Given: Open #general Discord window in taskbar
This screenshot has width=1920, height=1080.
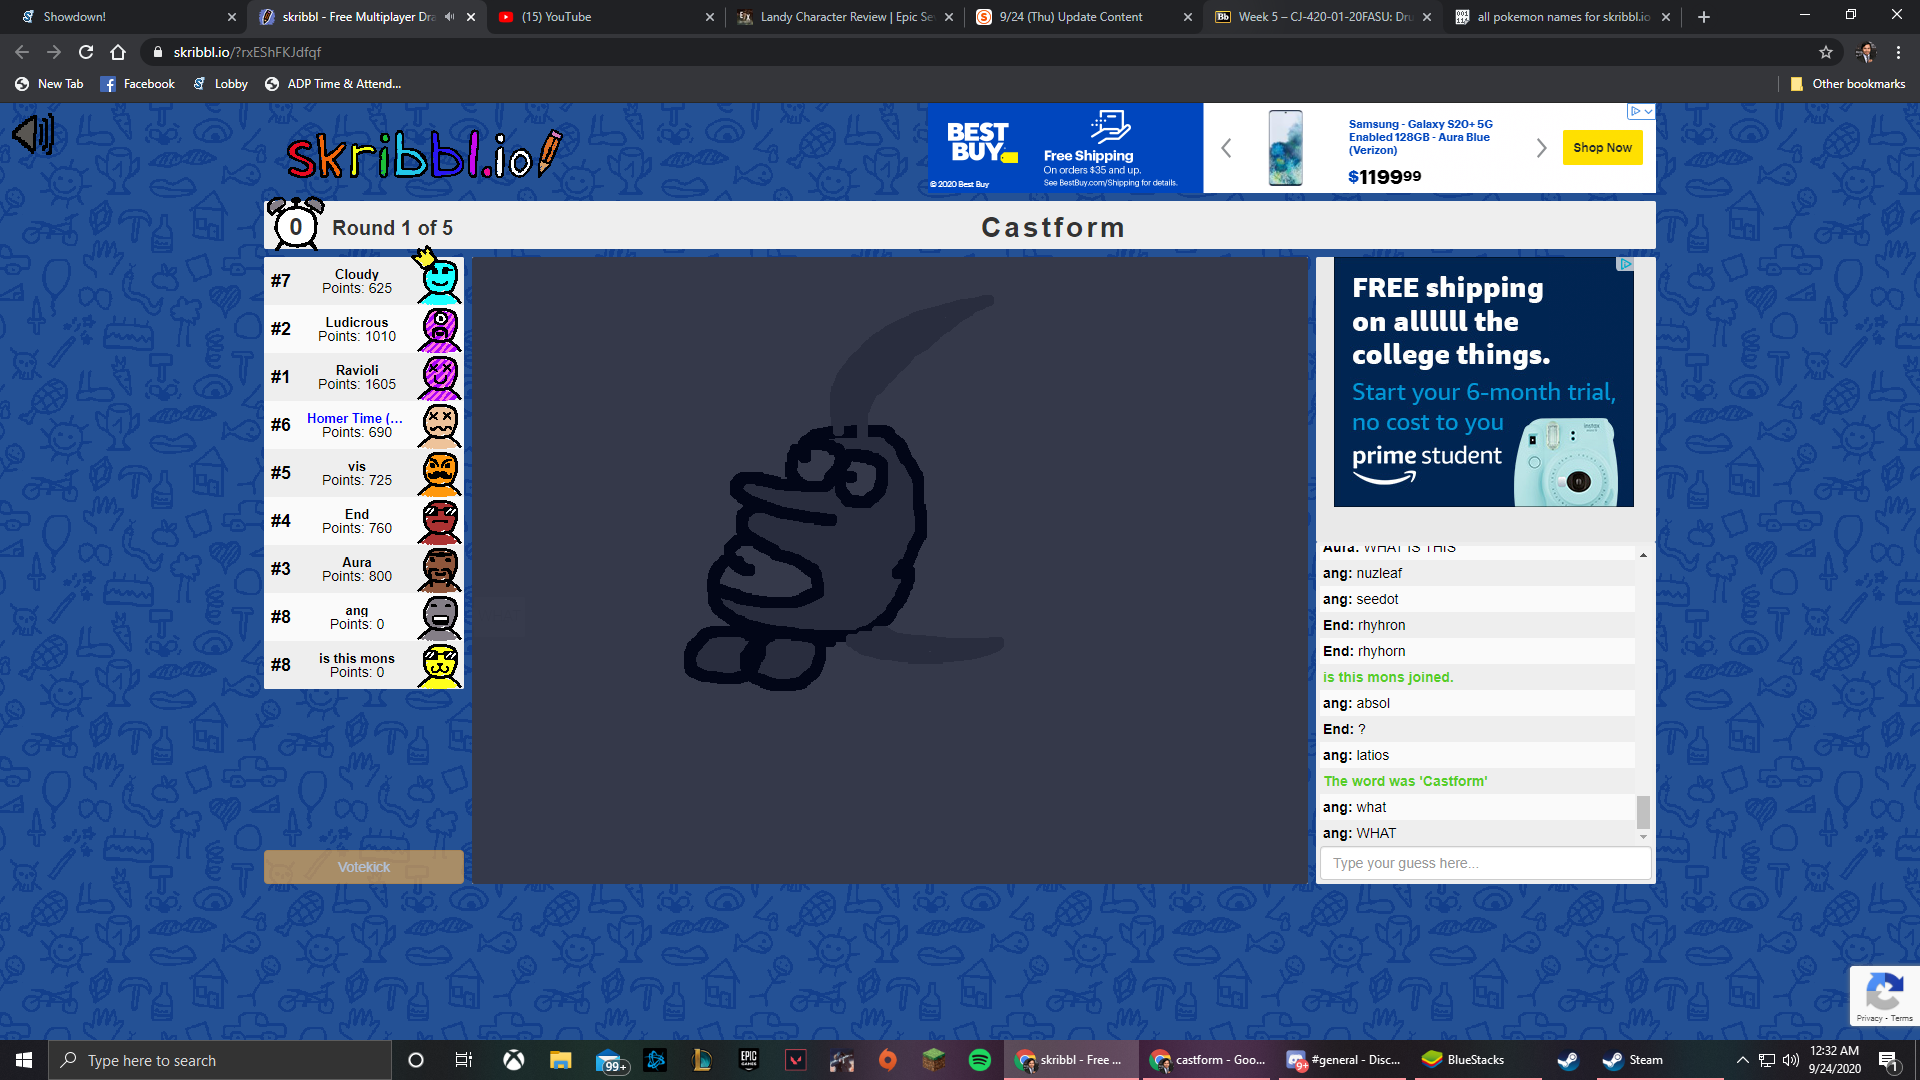Looking at the screenshot, I should pyautogui.click(x=1343, y=1060).
